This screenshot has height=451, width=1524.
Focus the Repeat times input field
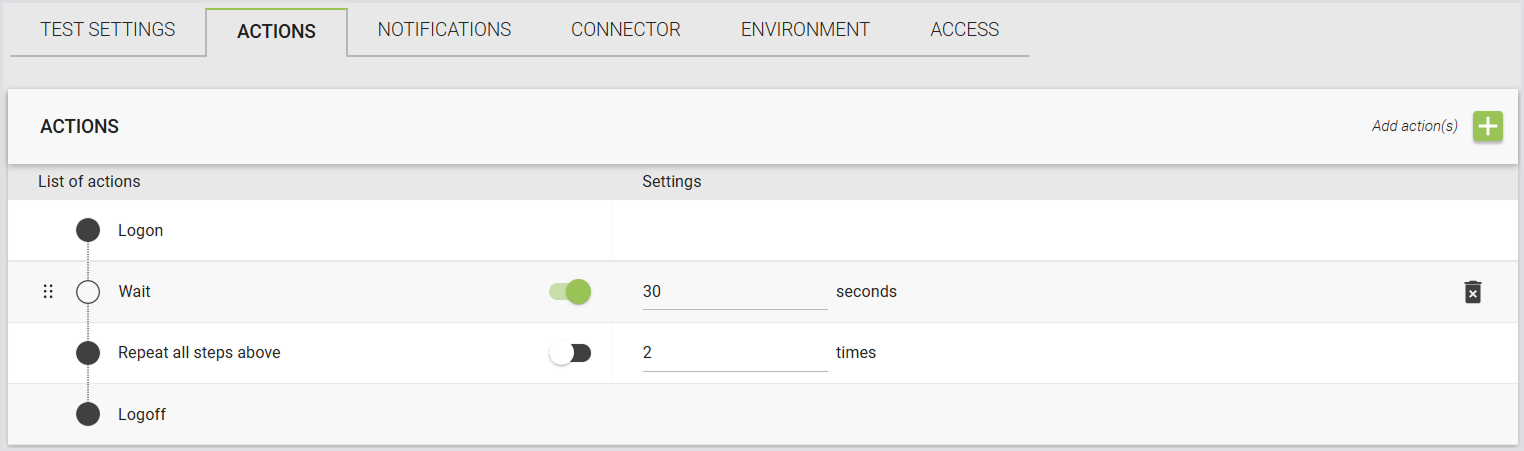[x=735, y=353]
